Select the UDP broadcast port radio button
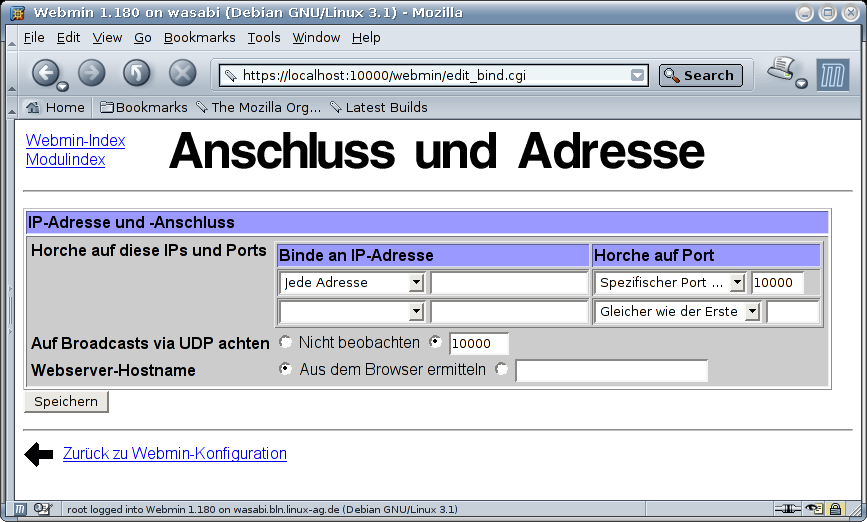867x522 pixels. 436,342
